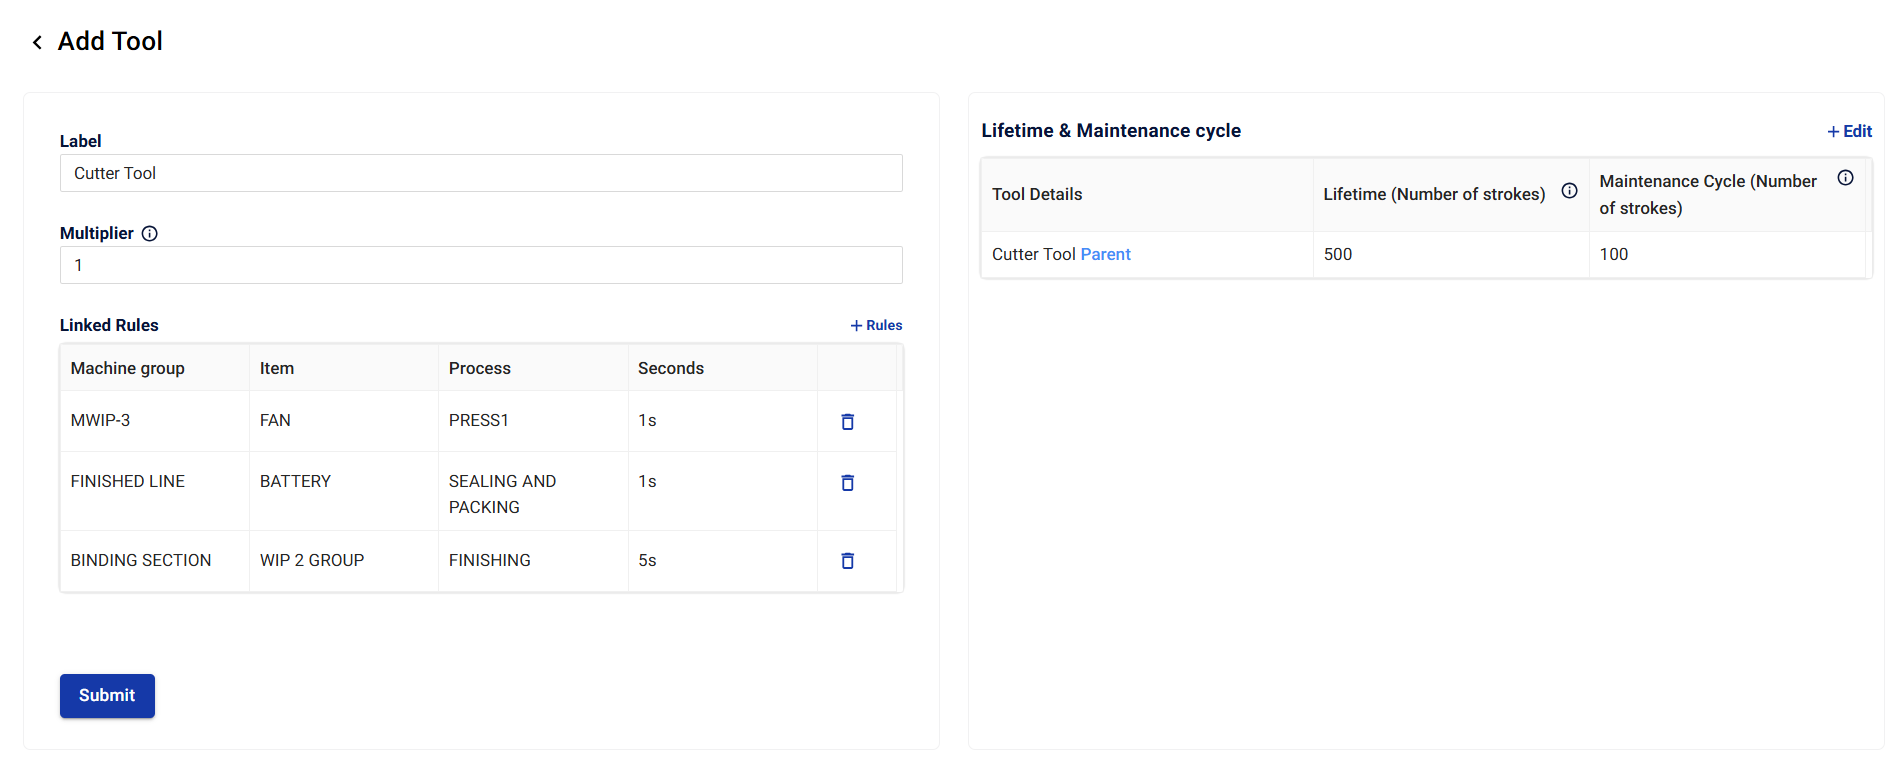Click + Edit for Lifetime & Maintenance
Screen dimensions: 1897x766
(1849, 132)
